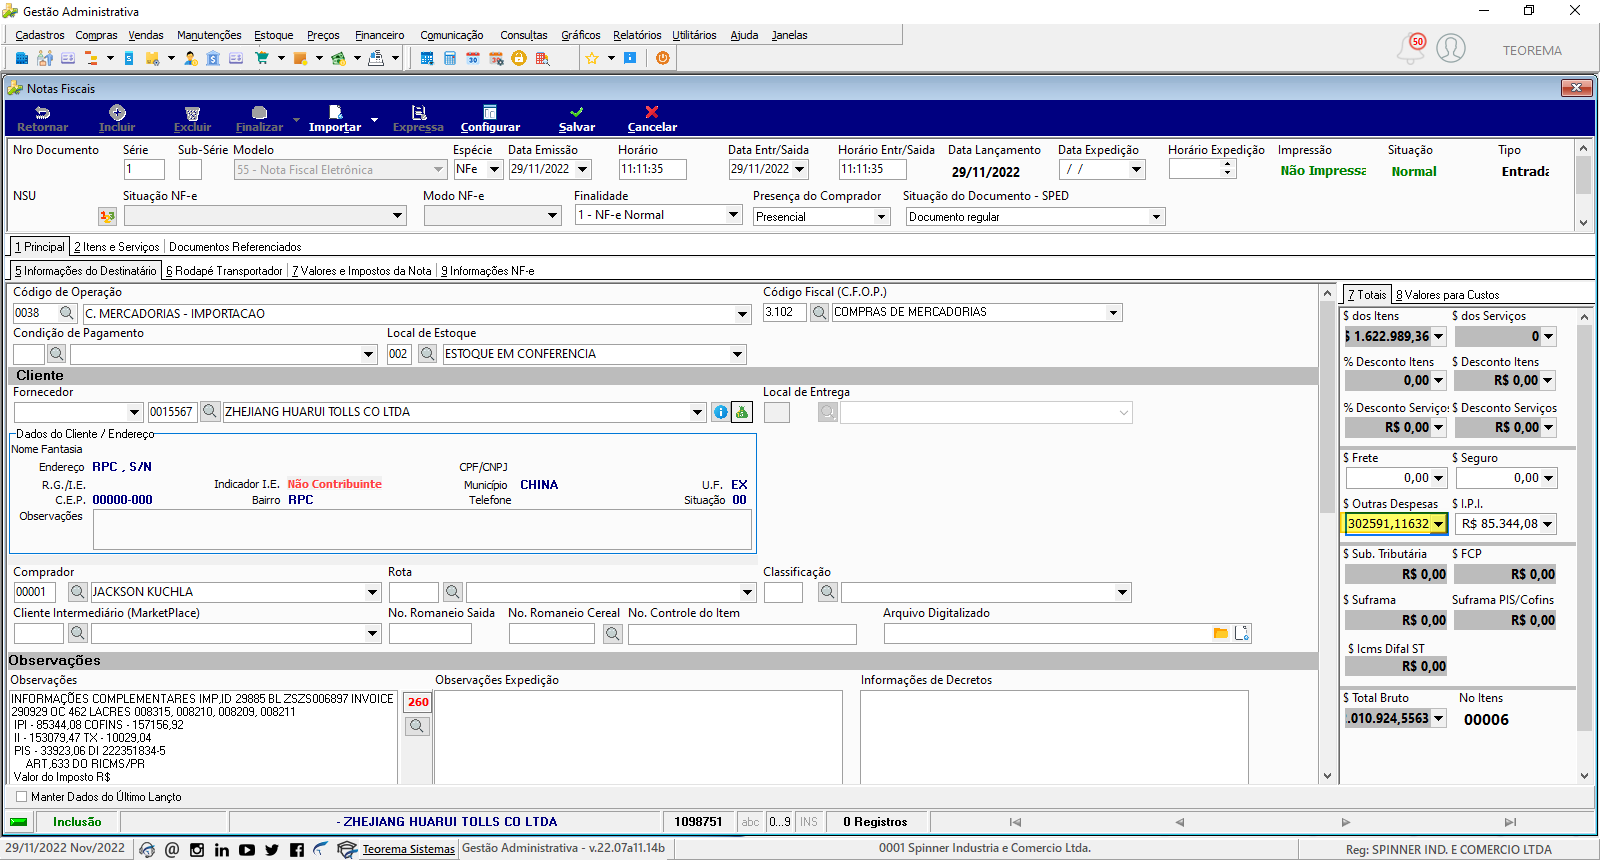Click the Expressa note icon

point(419,112)
